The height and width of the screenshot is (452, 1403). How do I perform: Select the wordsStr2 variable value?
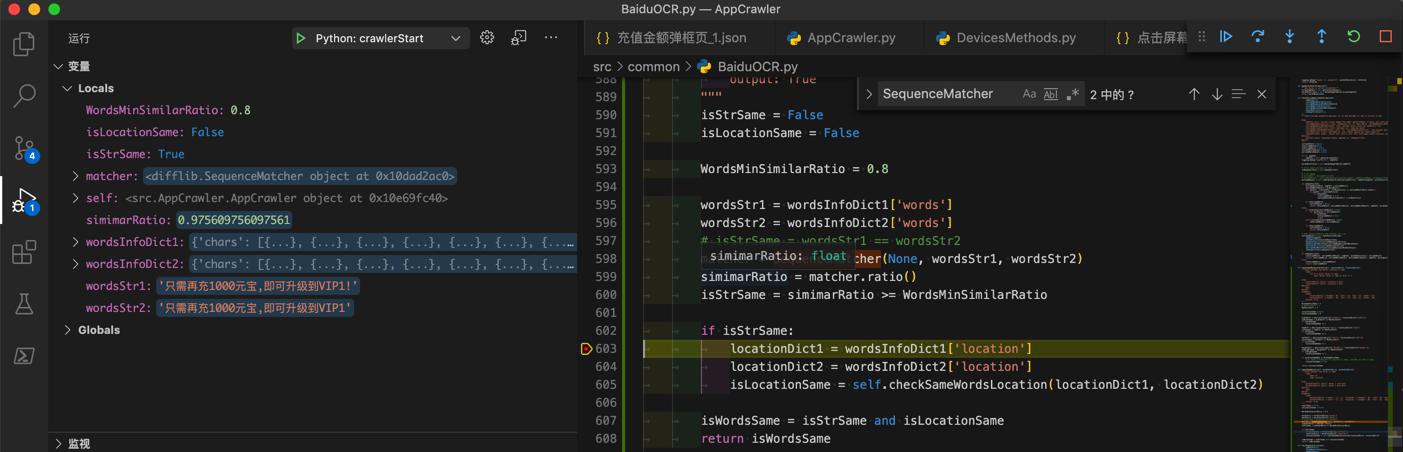click(256, 308)
